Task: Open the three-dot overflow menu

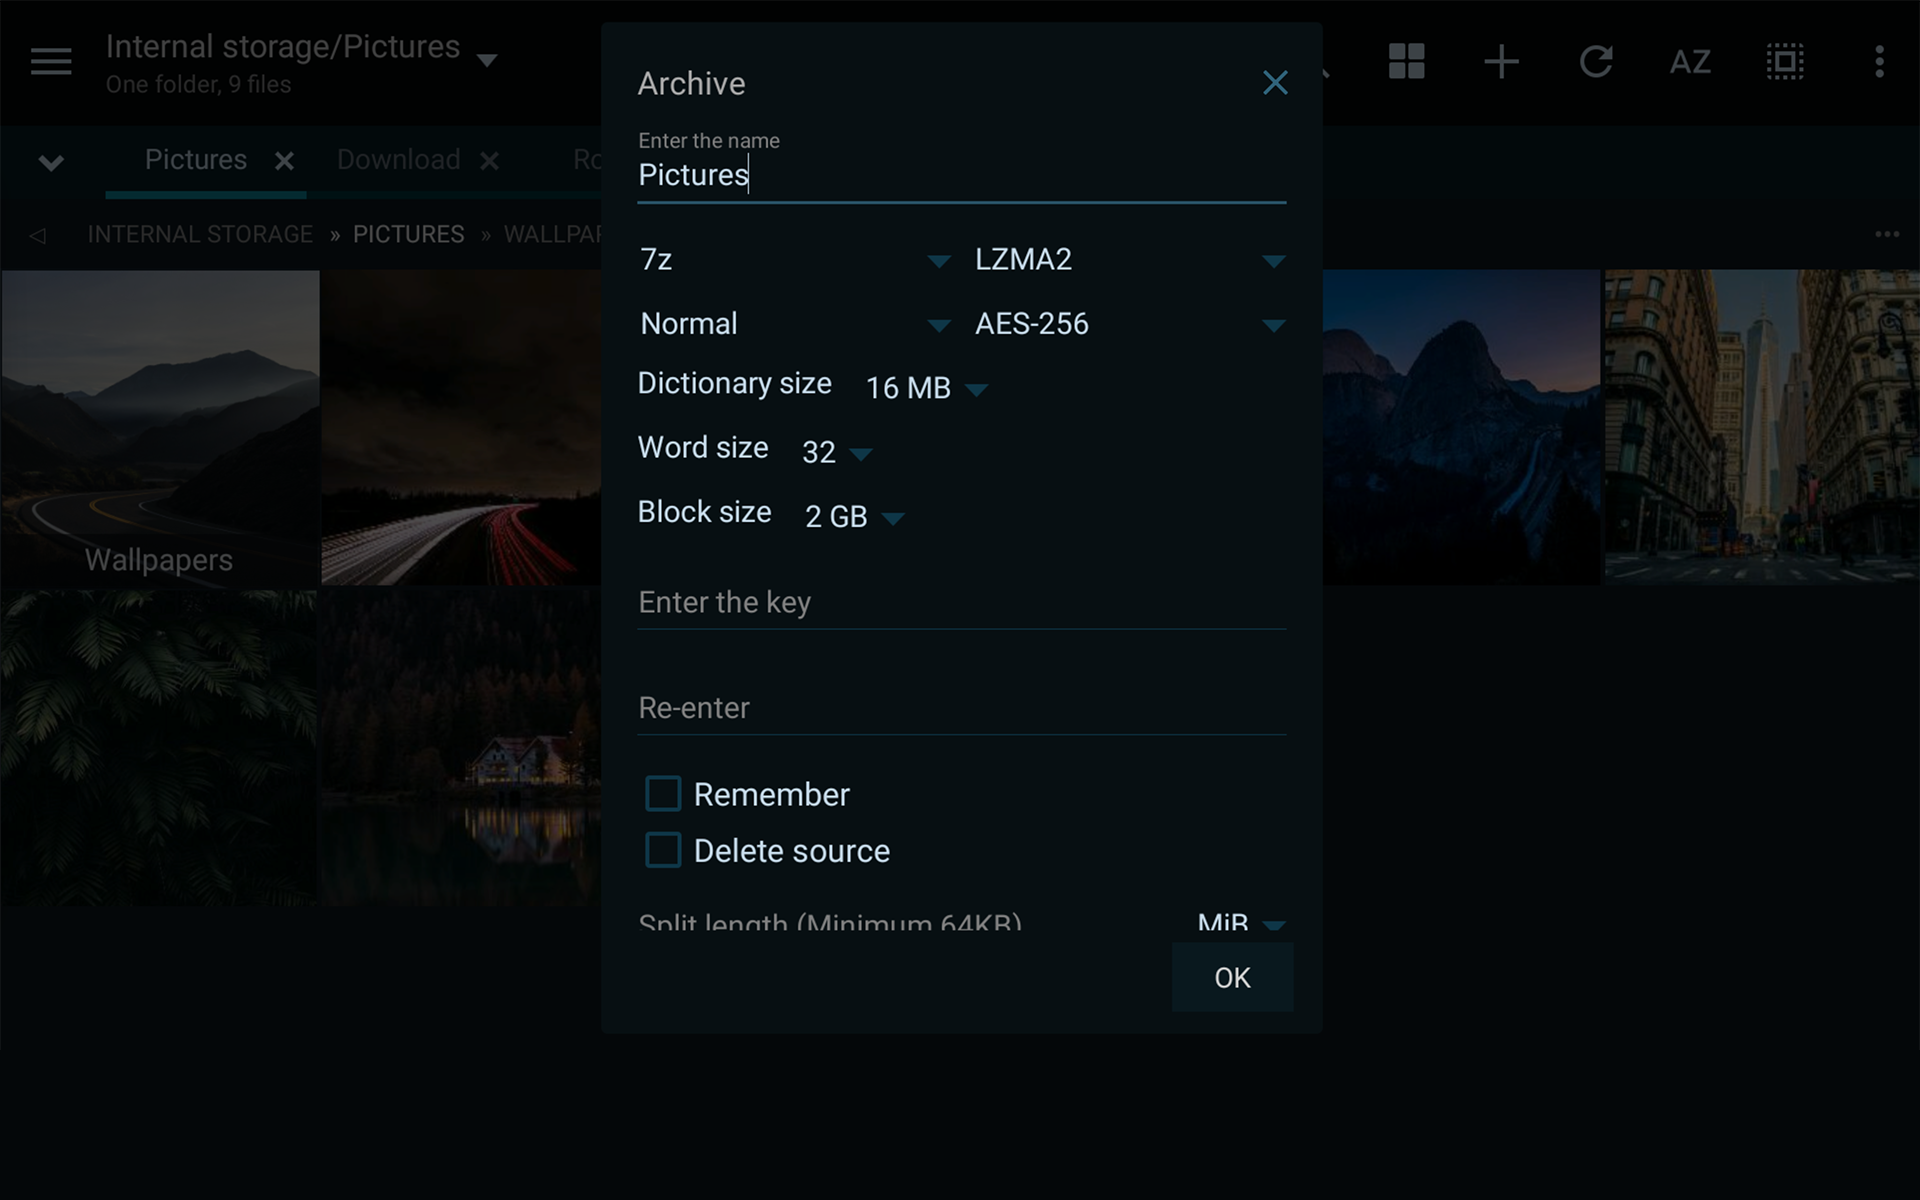Action: click(x=1879, y=62)
